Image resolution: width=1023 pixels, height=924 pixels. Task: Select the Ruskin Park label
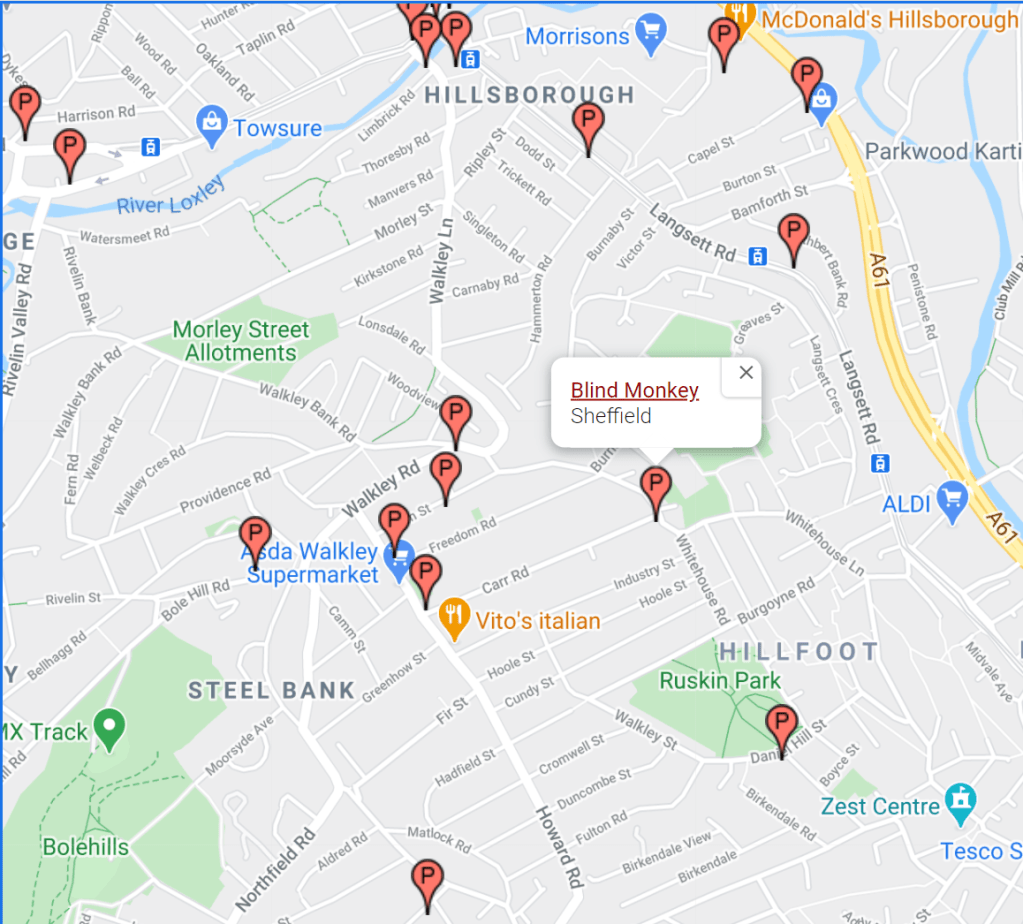click(720, 681)
